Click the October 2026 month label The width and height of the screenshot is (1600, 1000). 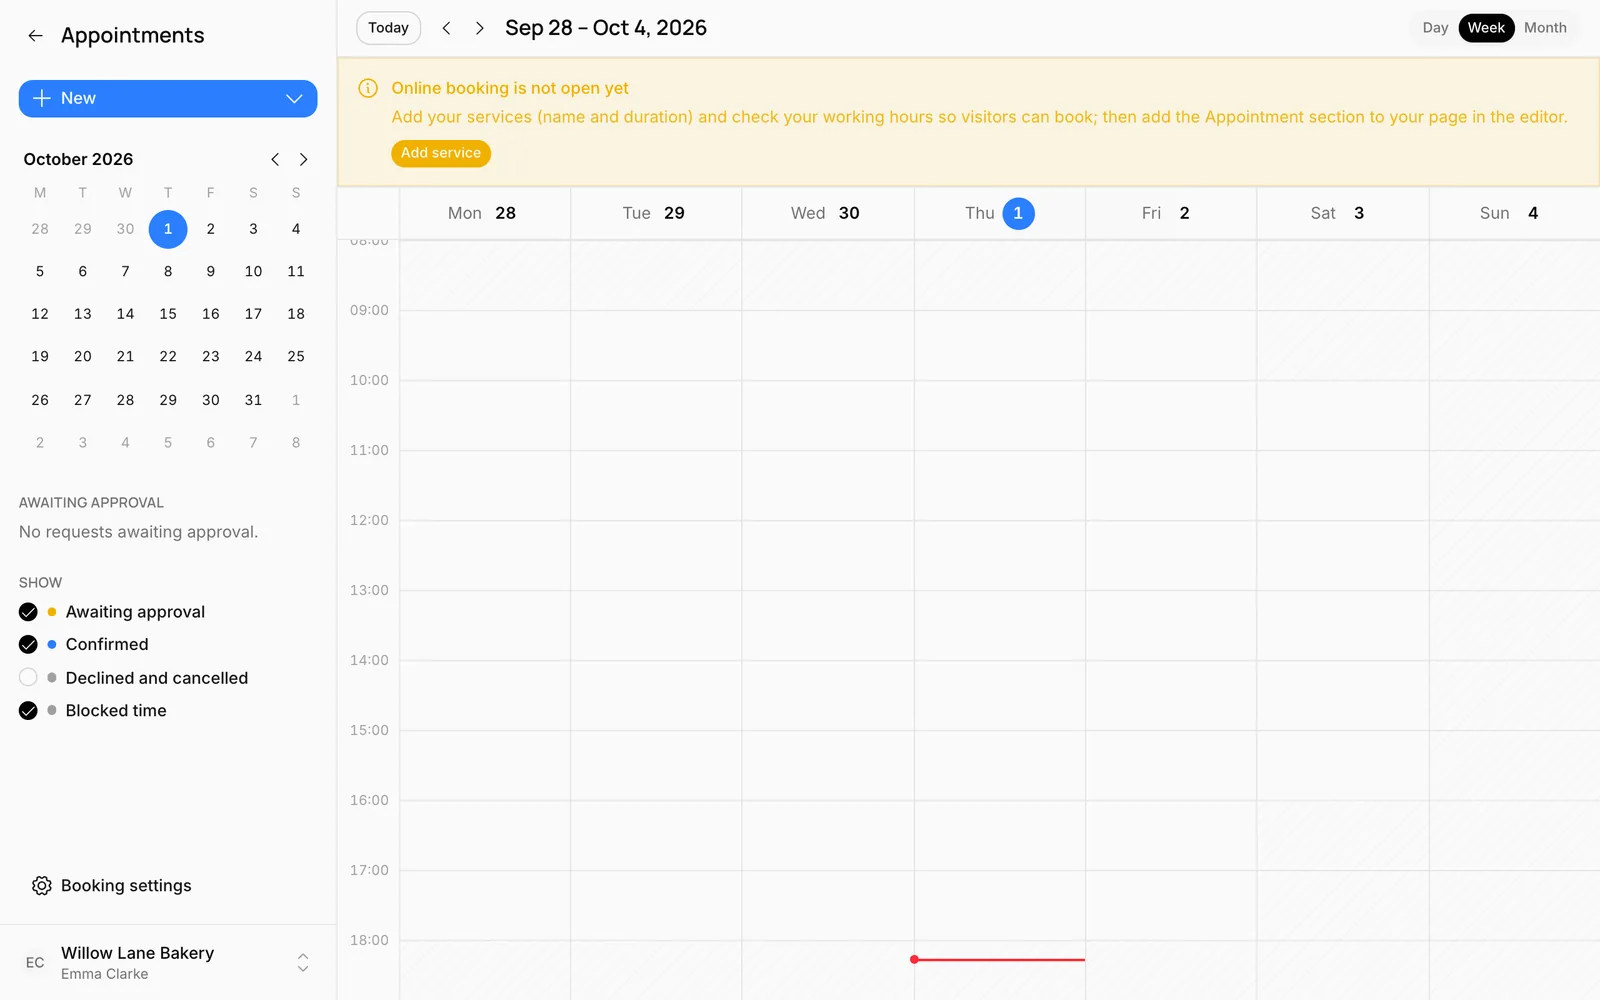pos(78,159)
